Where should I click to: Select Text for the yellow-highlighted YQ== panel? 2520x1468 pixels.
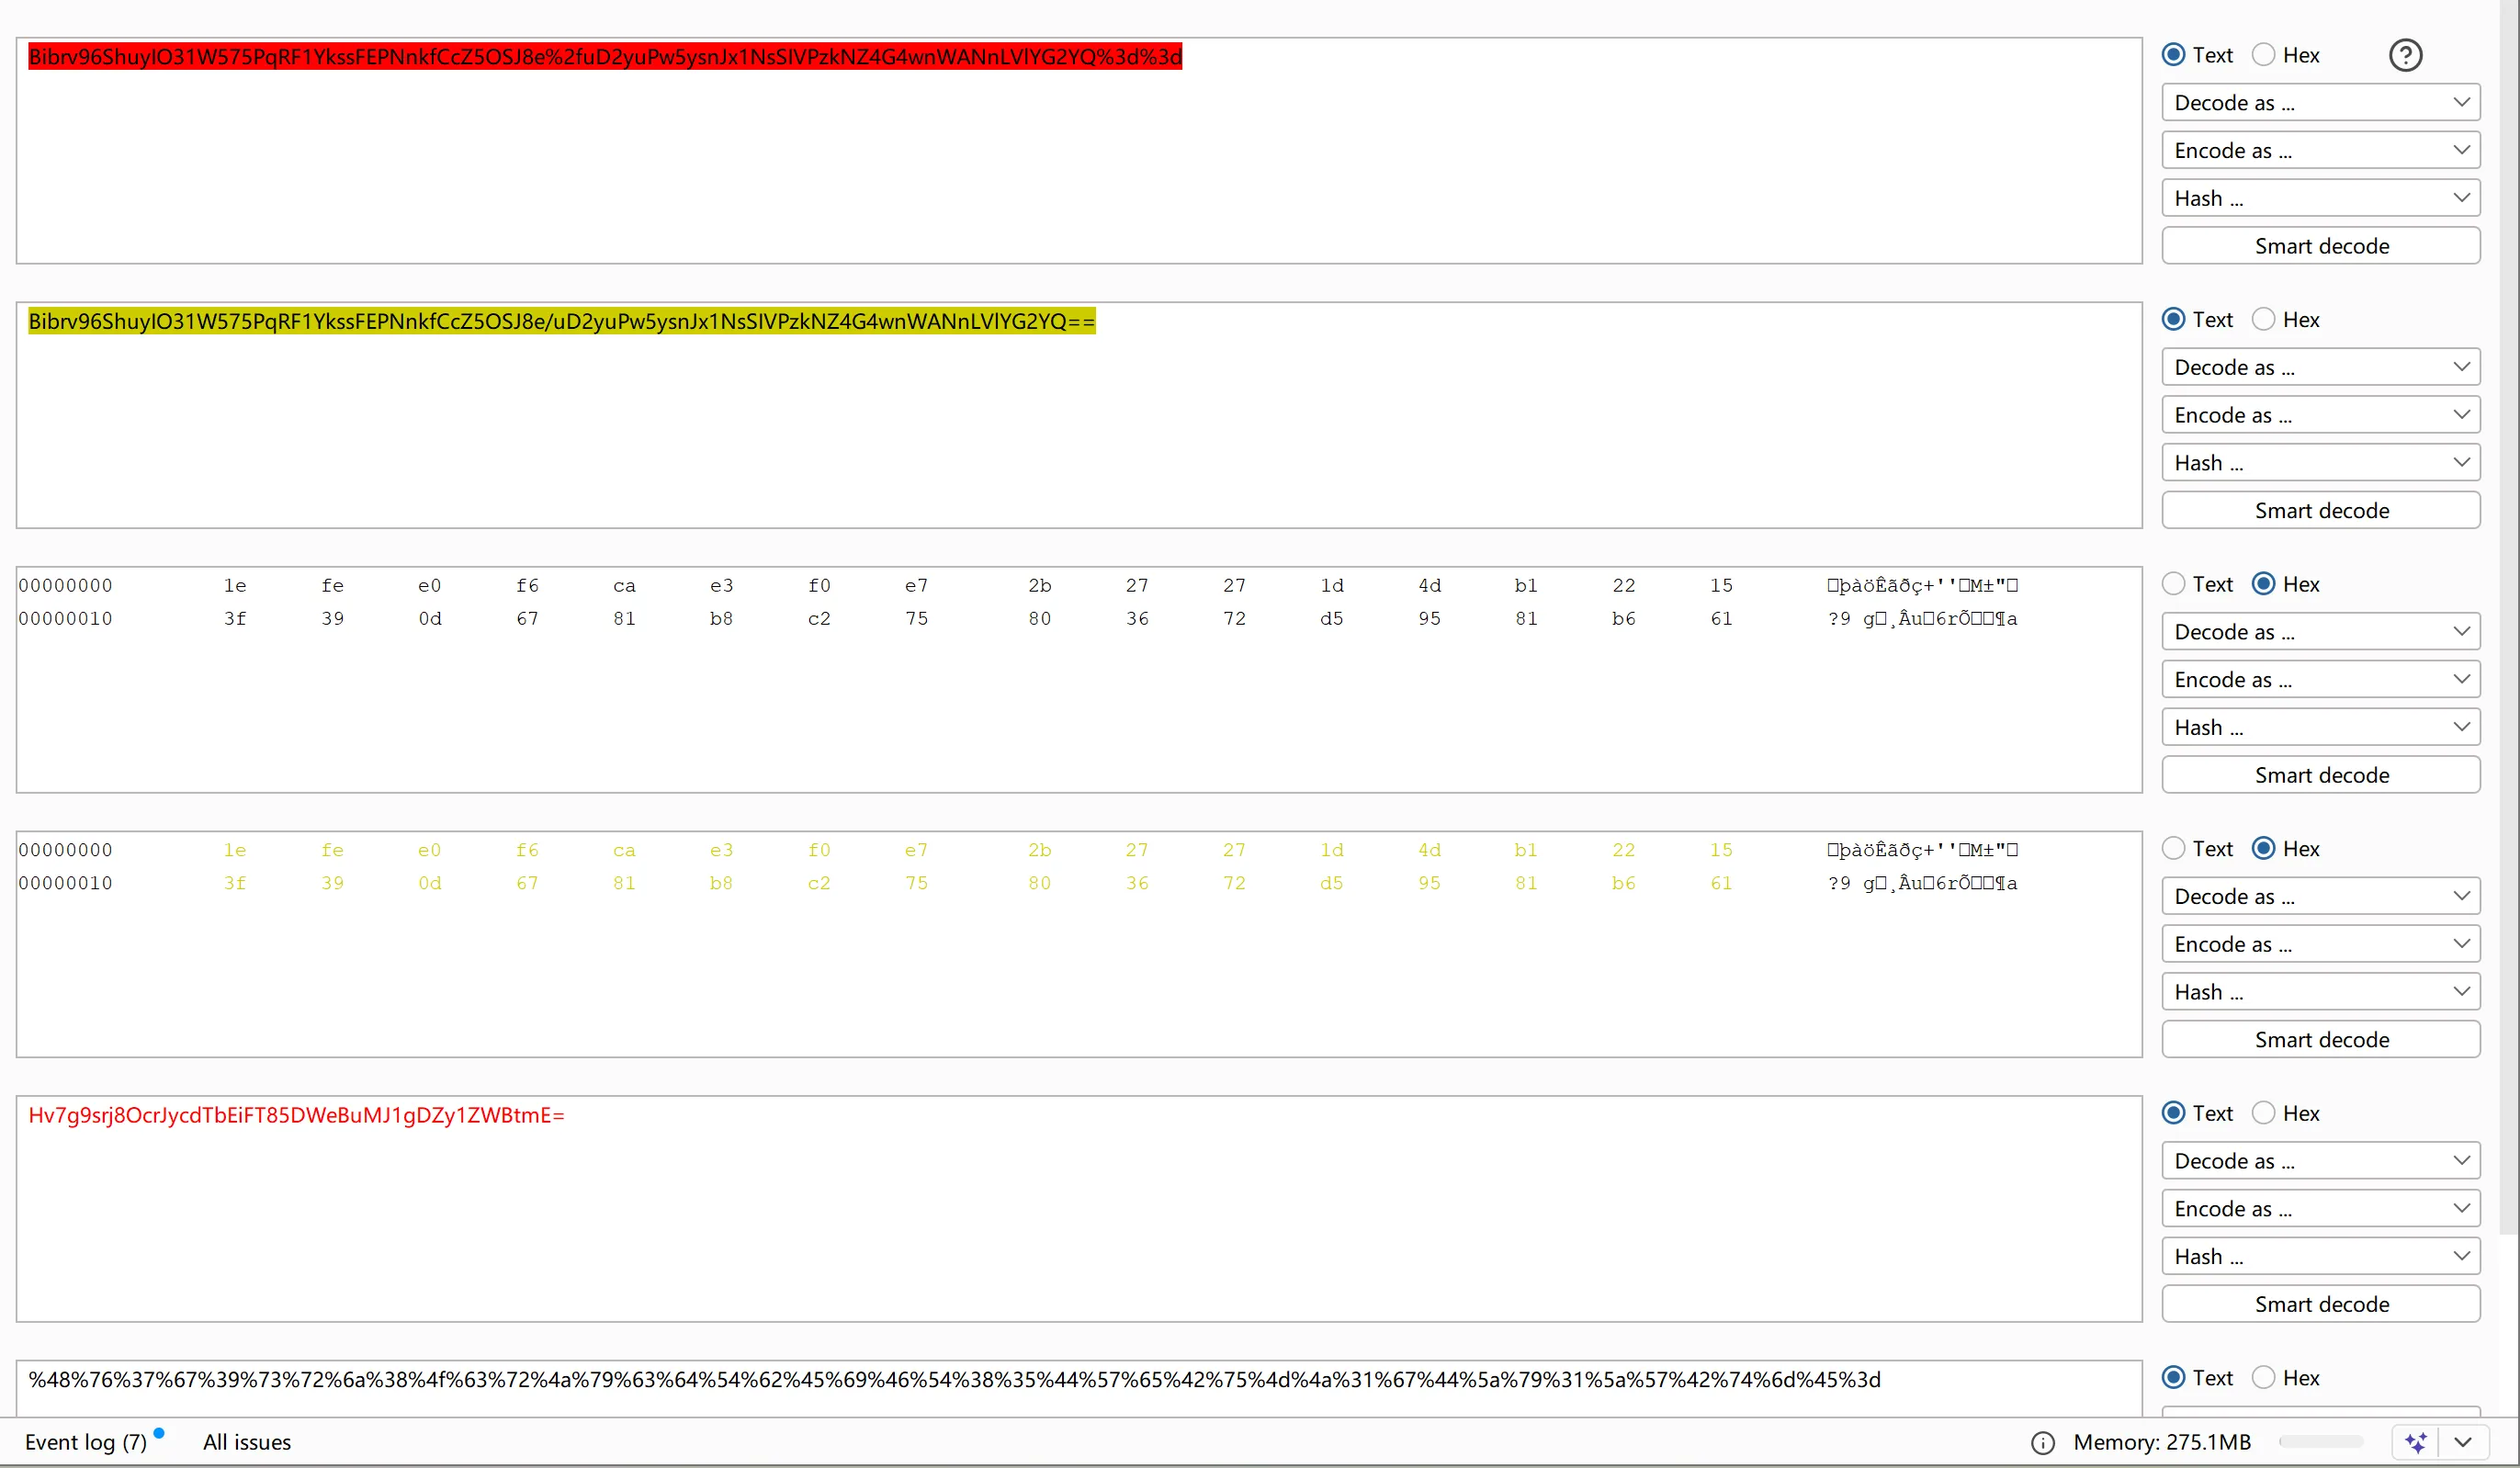pyautogui.click(x=2197, y=319)
